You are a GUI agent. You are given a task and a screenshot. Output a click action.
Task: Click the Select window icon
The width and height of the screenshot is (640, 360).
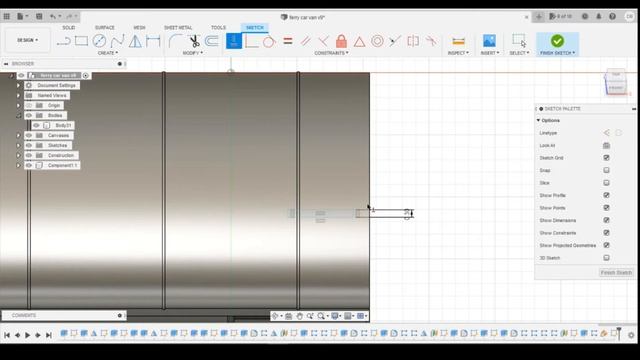pyautogui.click(x=519, y=41)
